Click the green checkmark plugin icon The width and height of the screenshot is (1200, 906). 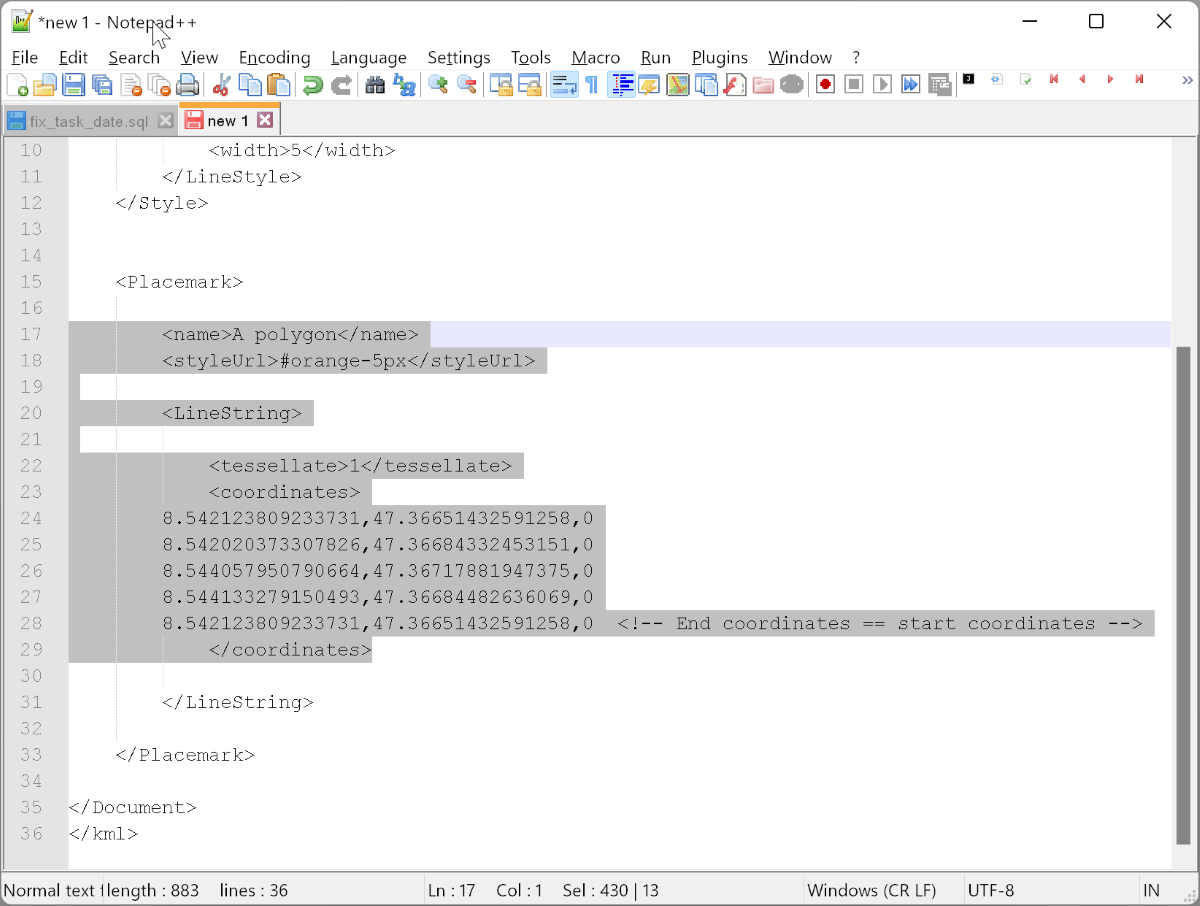(1025, 79)
